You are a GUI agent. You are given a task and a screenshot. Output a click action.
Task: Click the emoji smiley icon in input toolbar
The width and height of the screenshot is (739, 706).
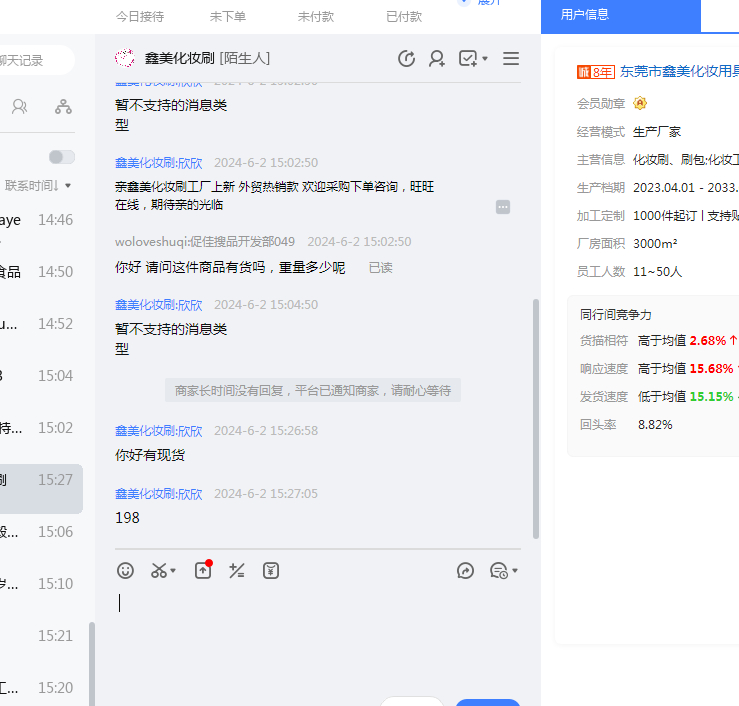[125, 570]
